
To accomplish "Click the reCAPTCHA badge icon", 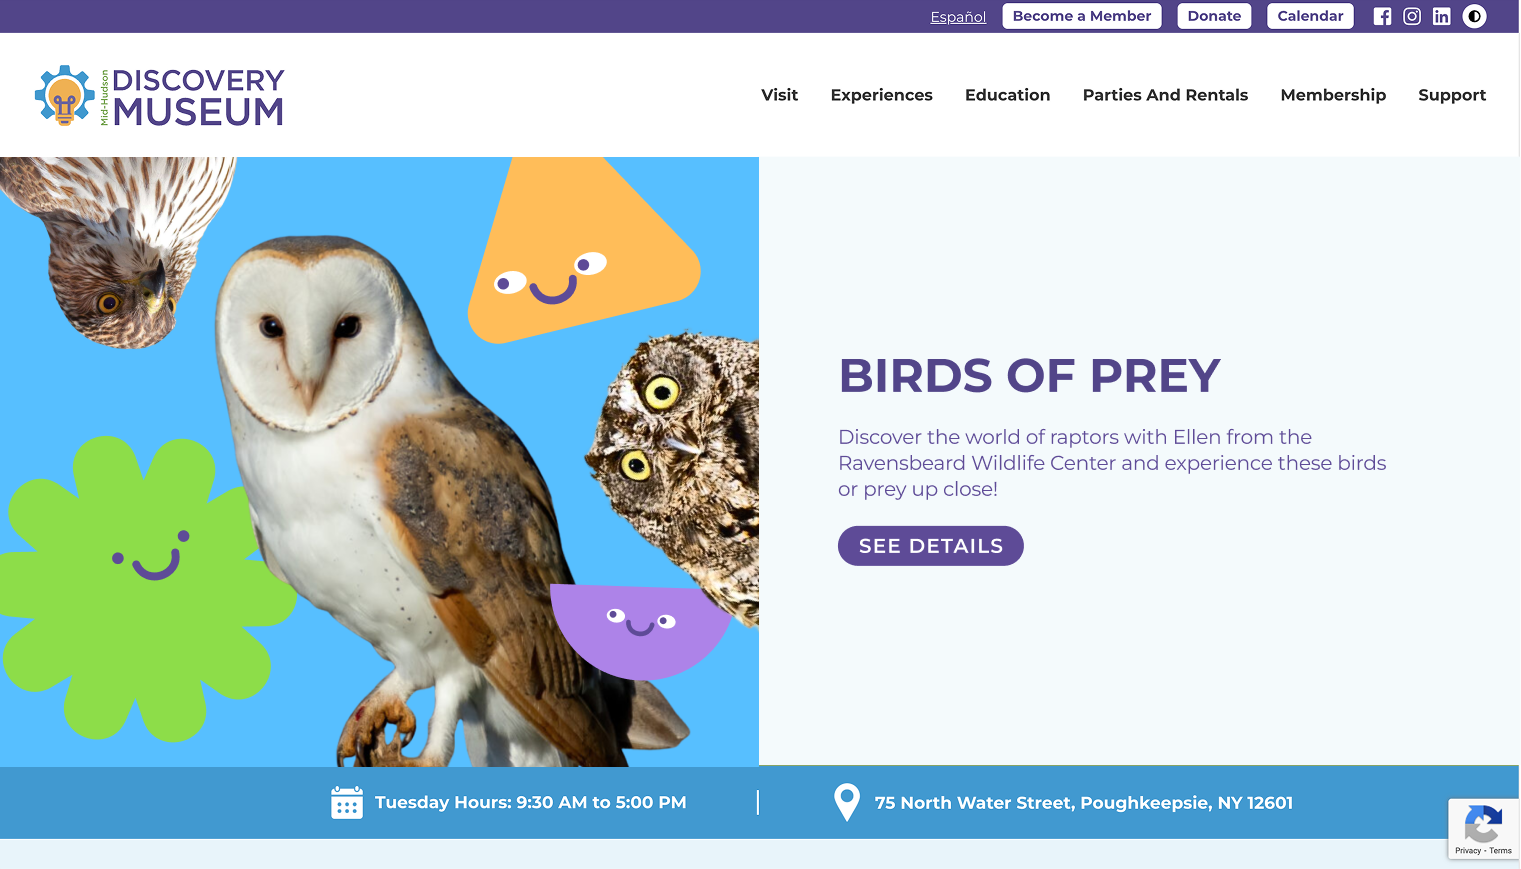I will click(x=1483, y=825).
